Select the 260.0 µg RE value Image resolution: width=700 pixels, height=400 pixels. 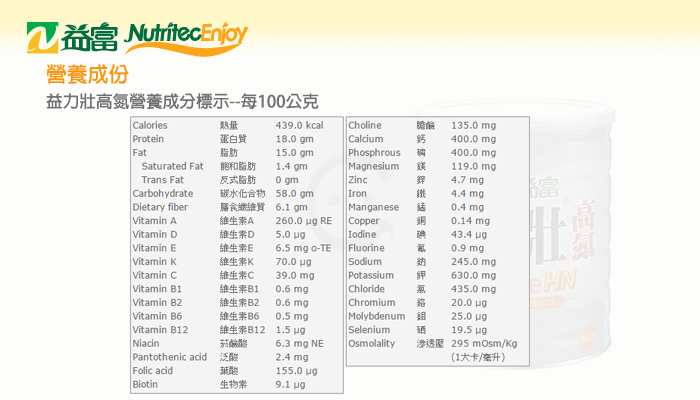coord(304,221)
